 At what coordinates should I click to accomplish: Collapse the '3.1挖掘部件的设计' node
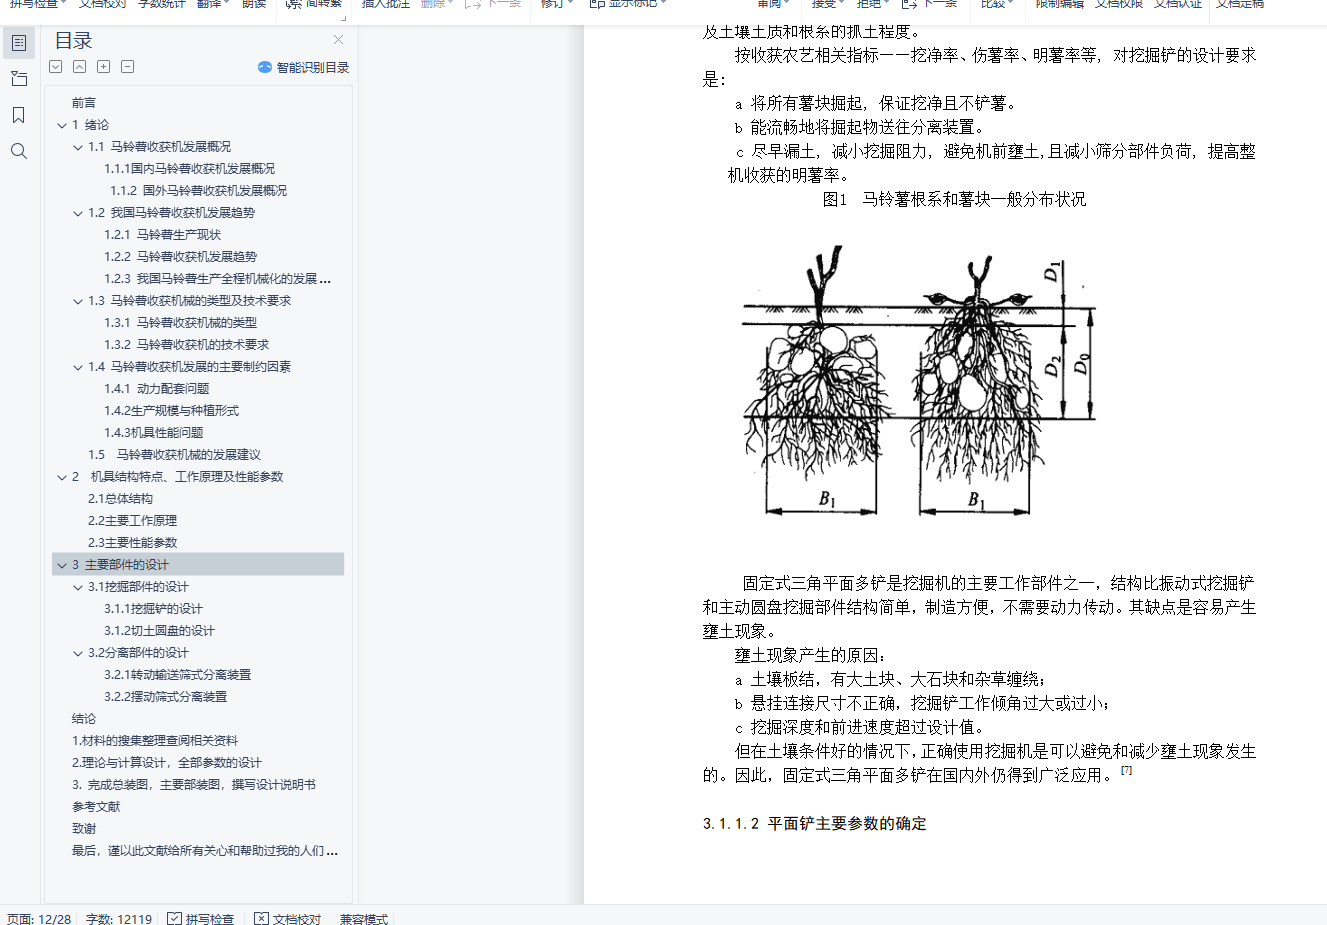click(78, 587)
